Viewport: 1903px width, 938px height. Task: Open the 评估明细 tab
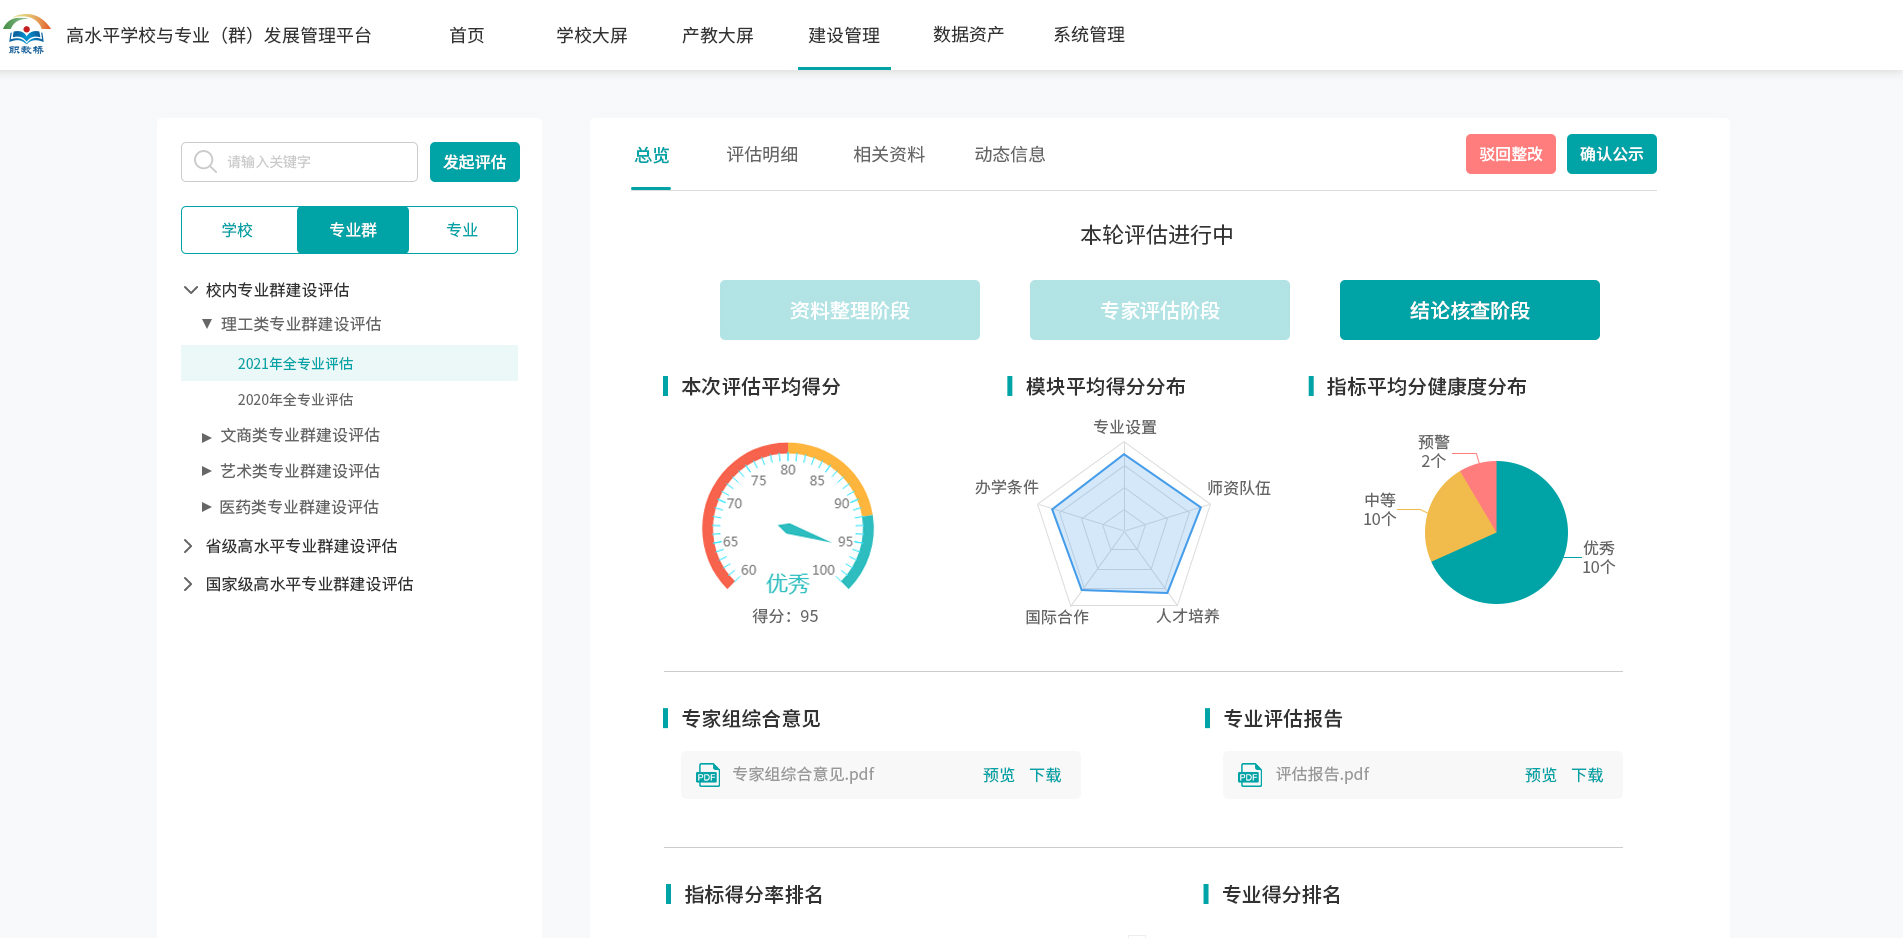coord(762,155)
